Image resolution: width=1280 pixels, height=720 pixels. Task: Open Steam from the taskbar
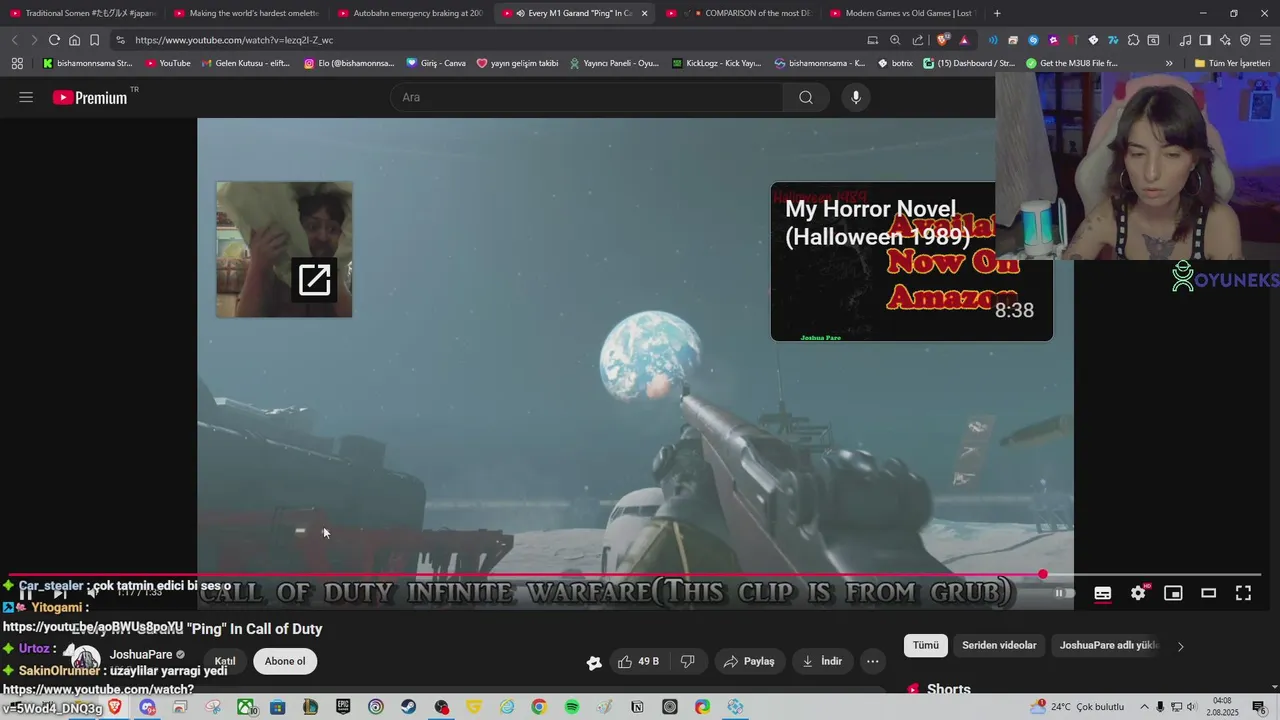click(408, 707)
